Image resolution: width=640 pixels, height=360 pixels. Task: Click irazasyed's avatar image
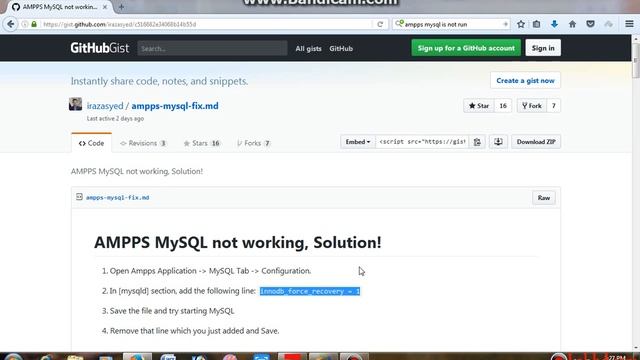pos(76,104)
